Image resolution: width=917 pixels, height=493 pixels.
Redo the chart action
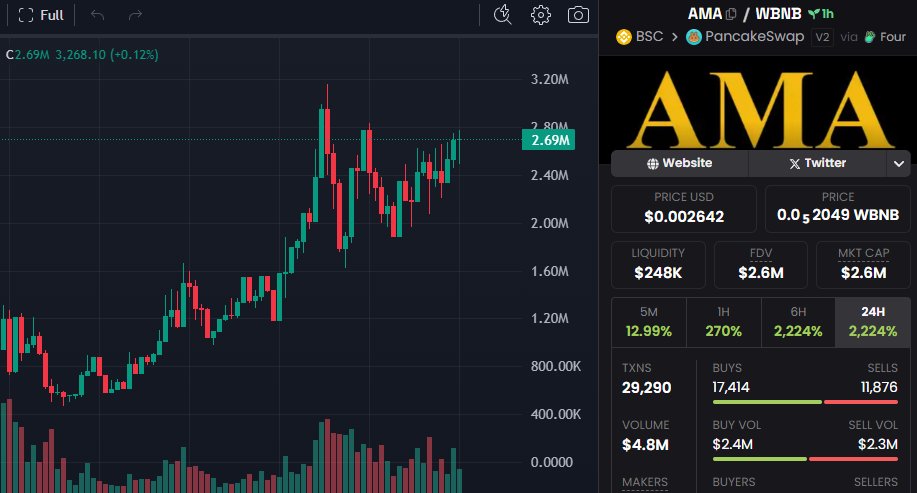pyautogui.click(x=135, y=15)
